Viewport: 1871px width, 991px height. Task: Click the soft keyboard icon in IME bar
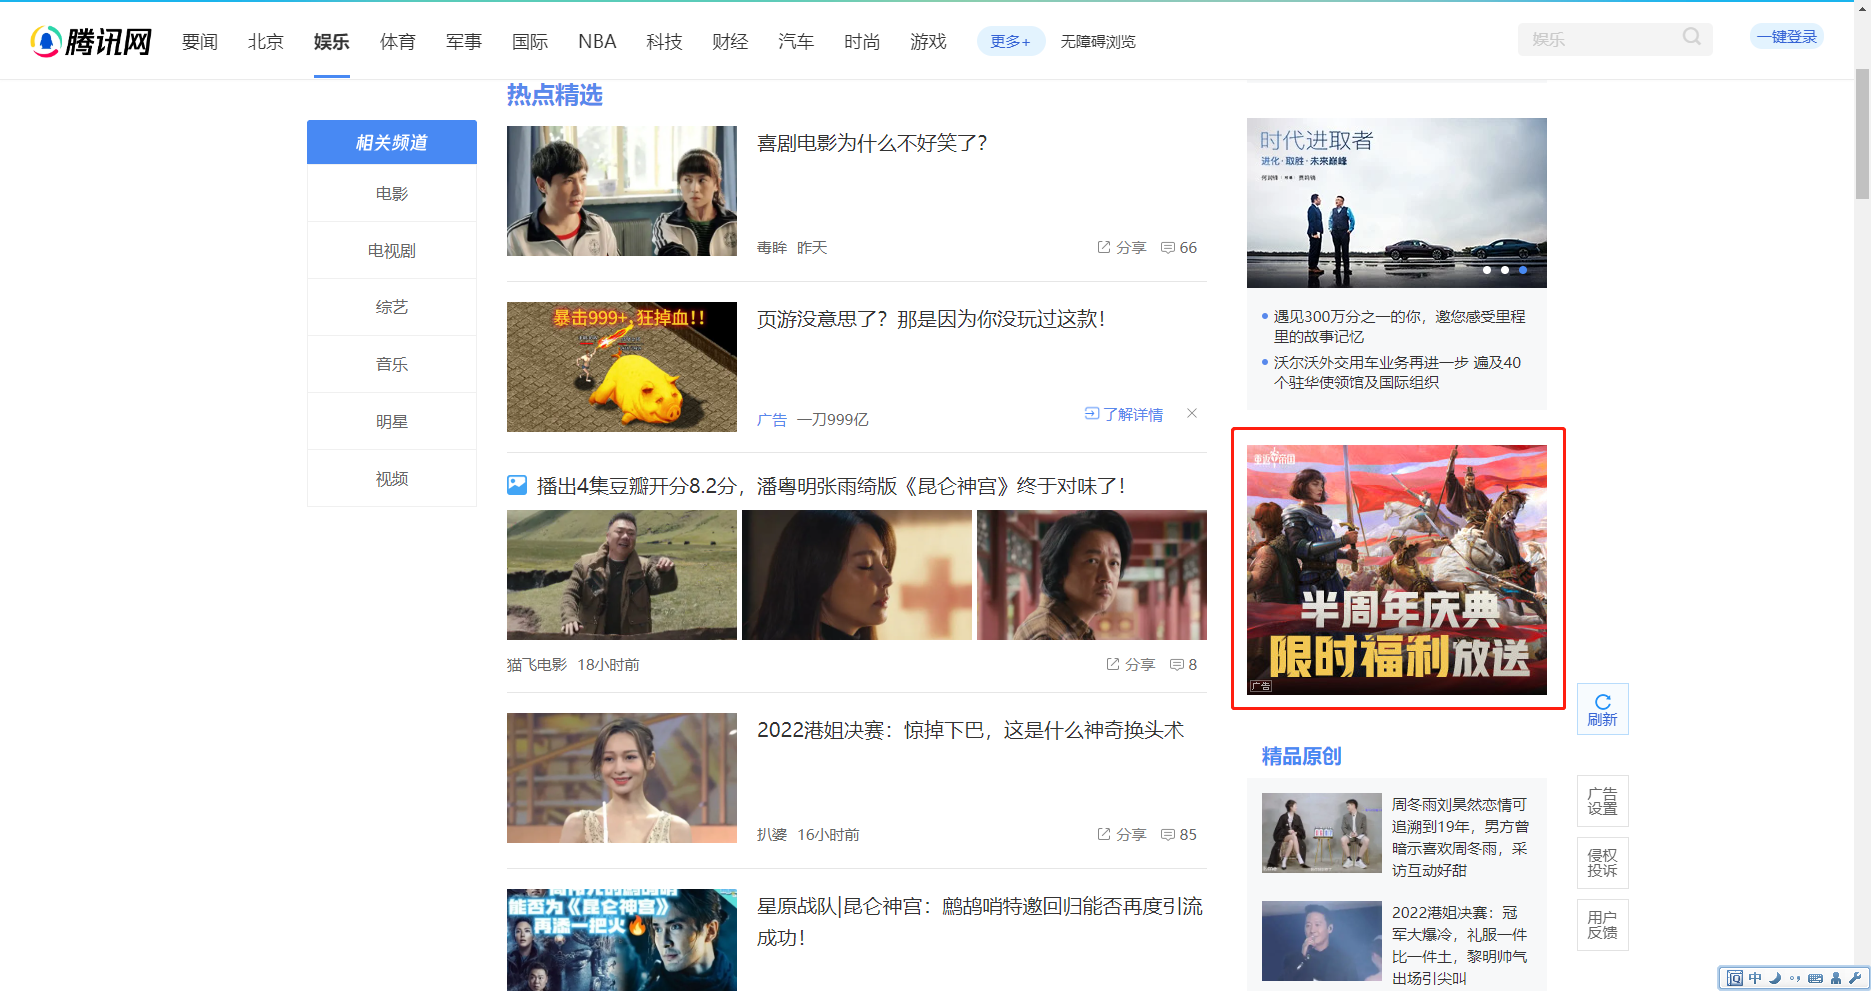pyautogui.click(x=1815, y=978)
